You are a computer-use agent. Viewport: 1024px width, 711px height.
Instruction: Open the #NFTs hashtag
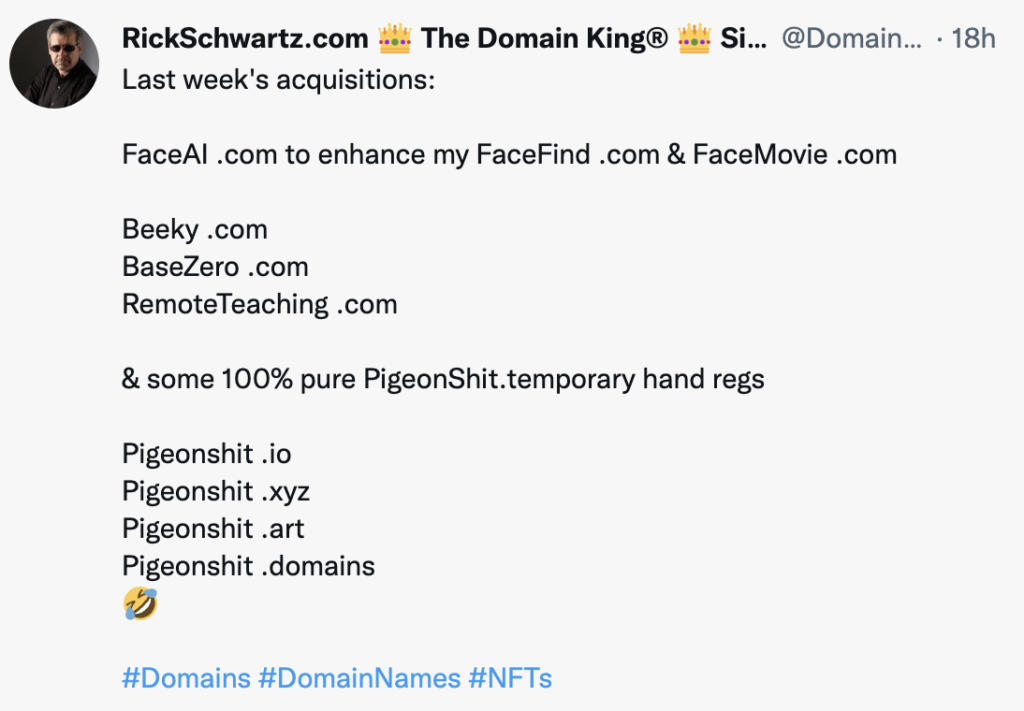pos(510,678)
